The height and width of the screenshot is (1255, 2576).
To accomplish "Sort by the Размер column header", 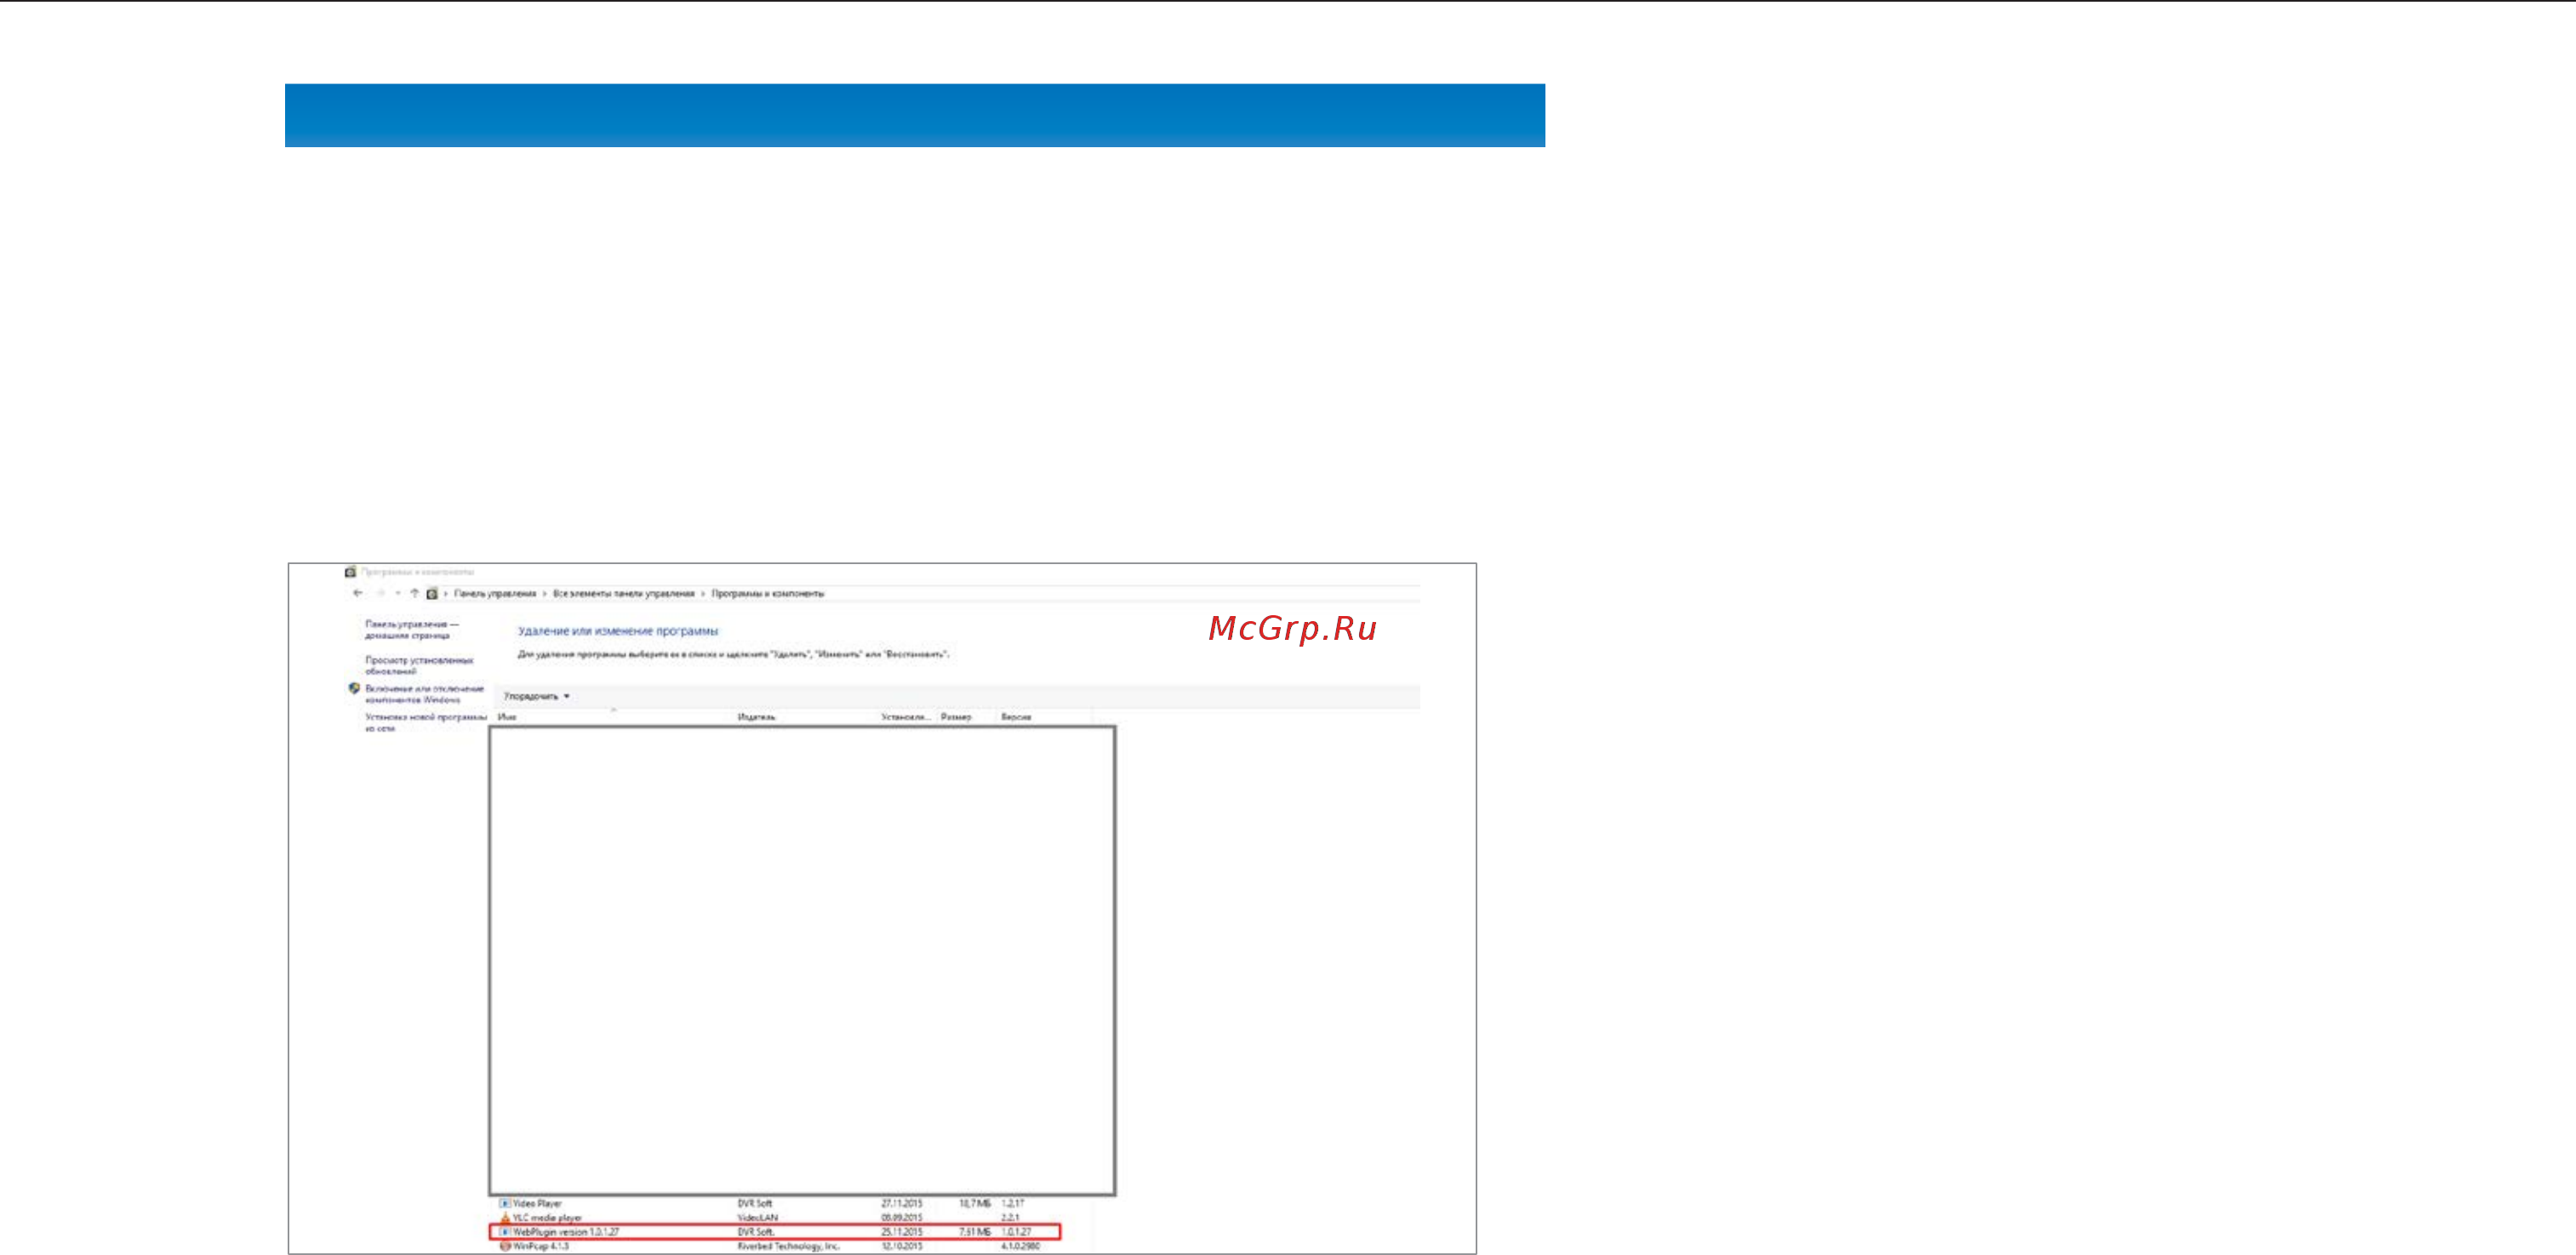I will tap(956, 717).
